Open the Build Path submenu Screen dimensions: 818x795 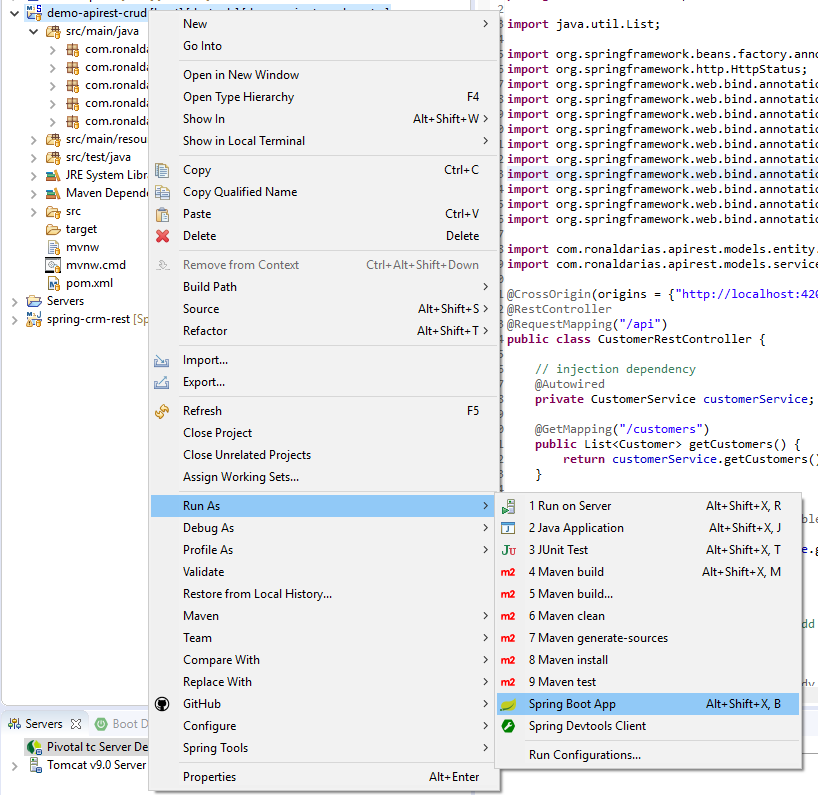click(x=324, y=287)
